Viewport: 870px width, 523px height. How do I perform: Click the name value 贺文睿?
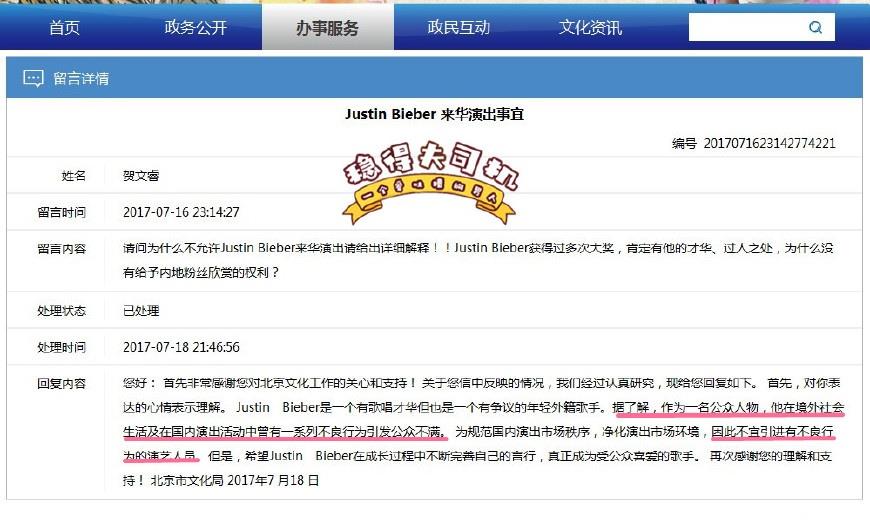click(141, 176)
